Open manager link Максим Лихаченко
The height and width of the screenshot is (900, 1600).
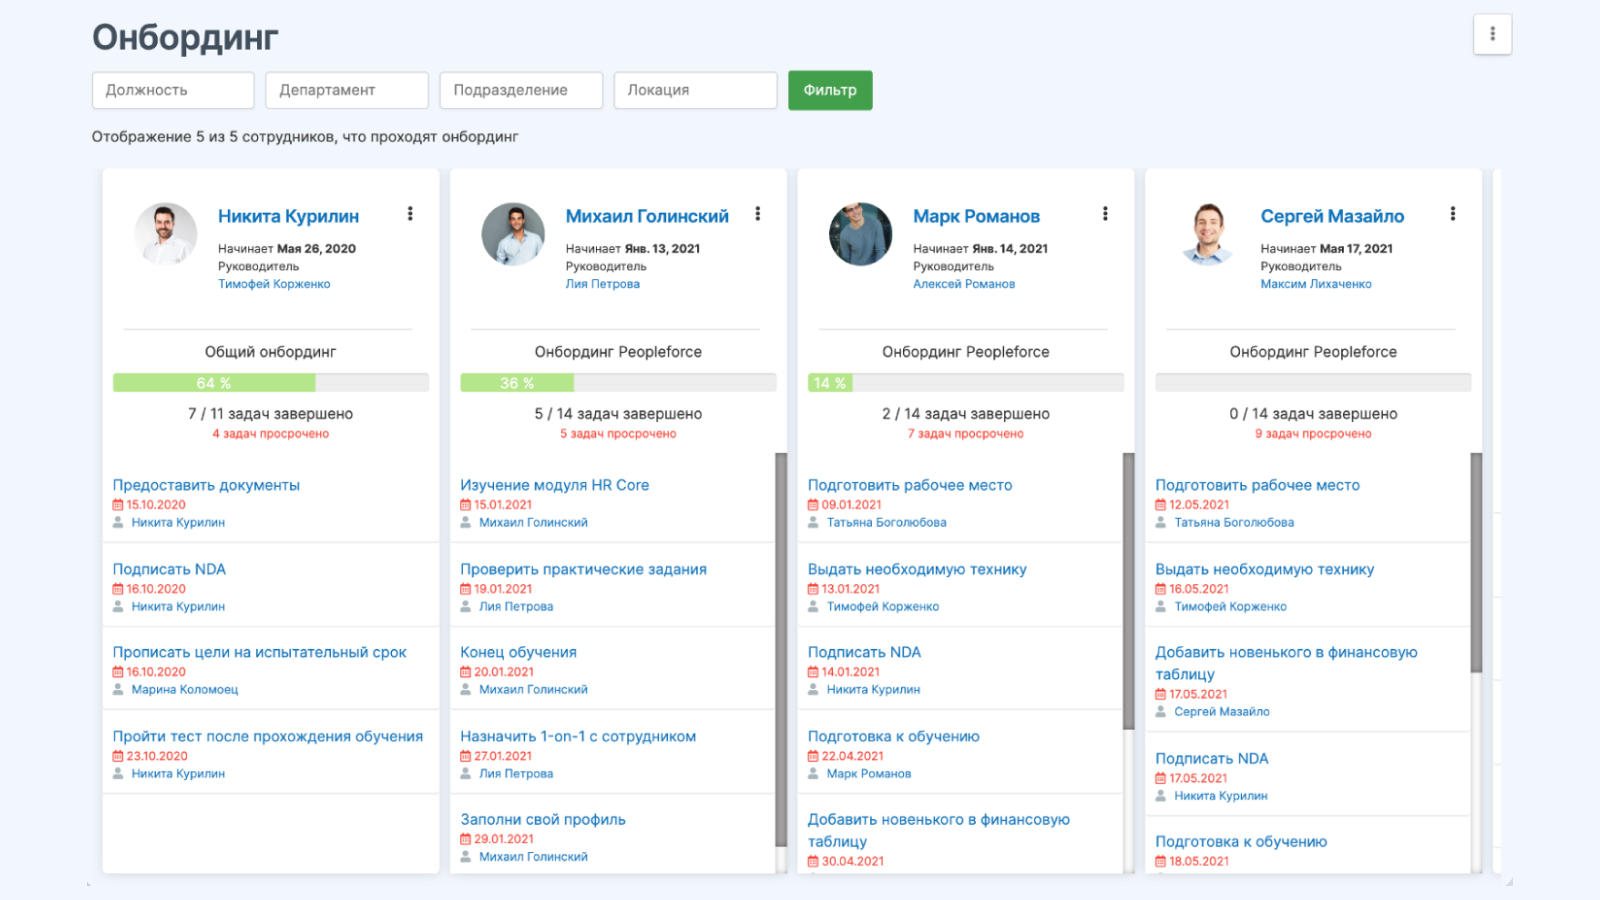point(1316,284)
